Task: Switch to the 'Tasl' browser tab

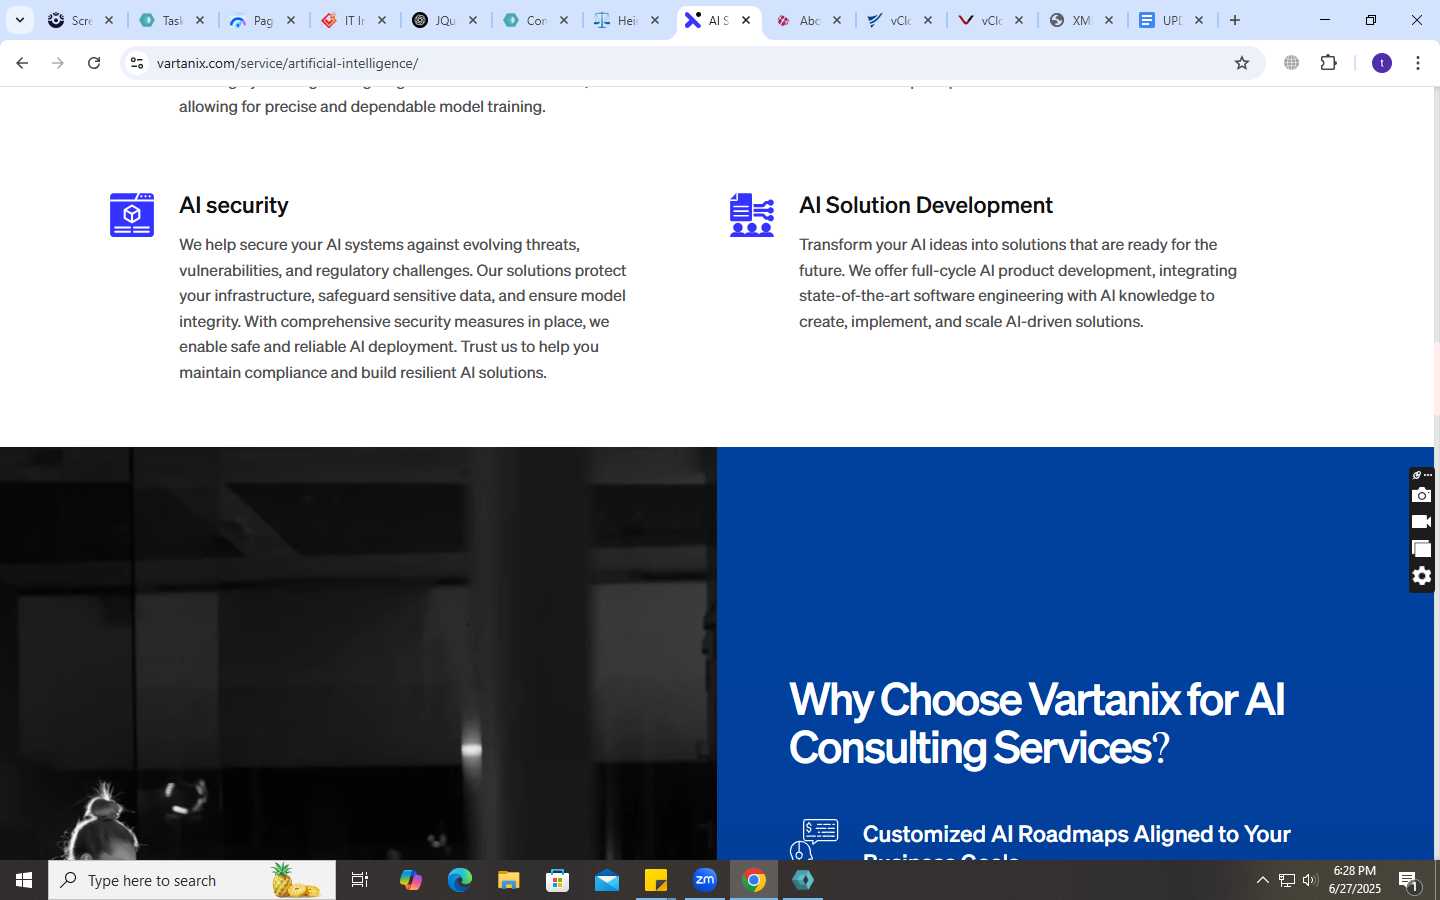Action: tap(171, 20)
